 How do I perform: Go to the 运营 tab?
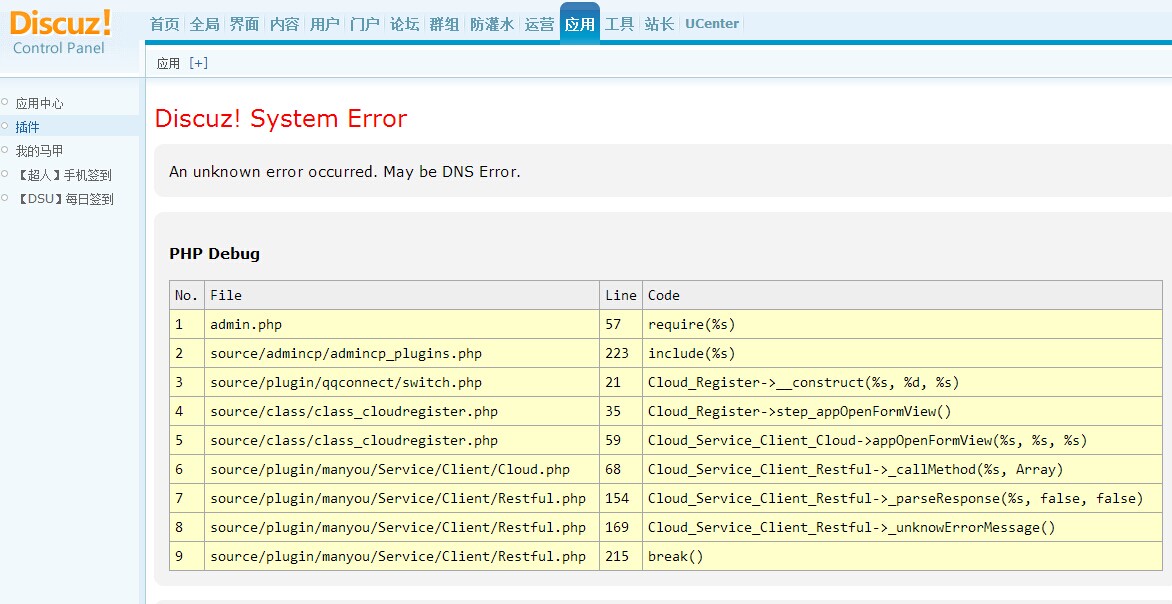pos(539,24)
